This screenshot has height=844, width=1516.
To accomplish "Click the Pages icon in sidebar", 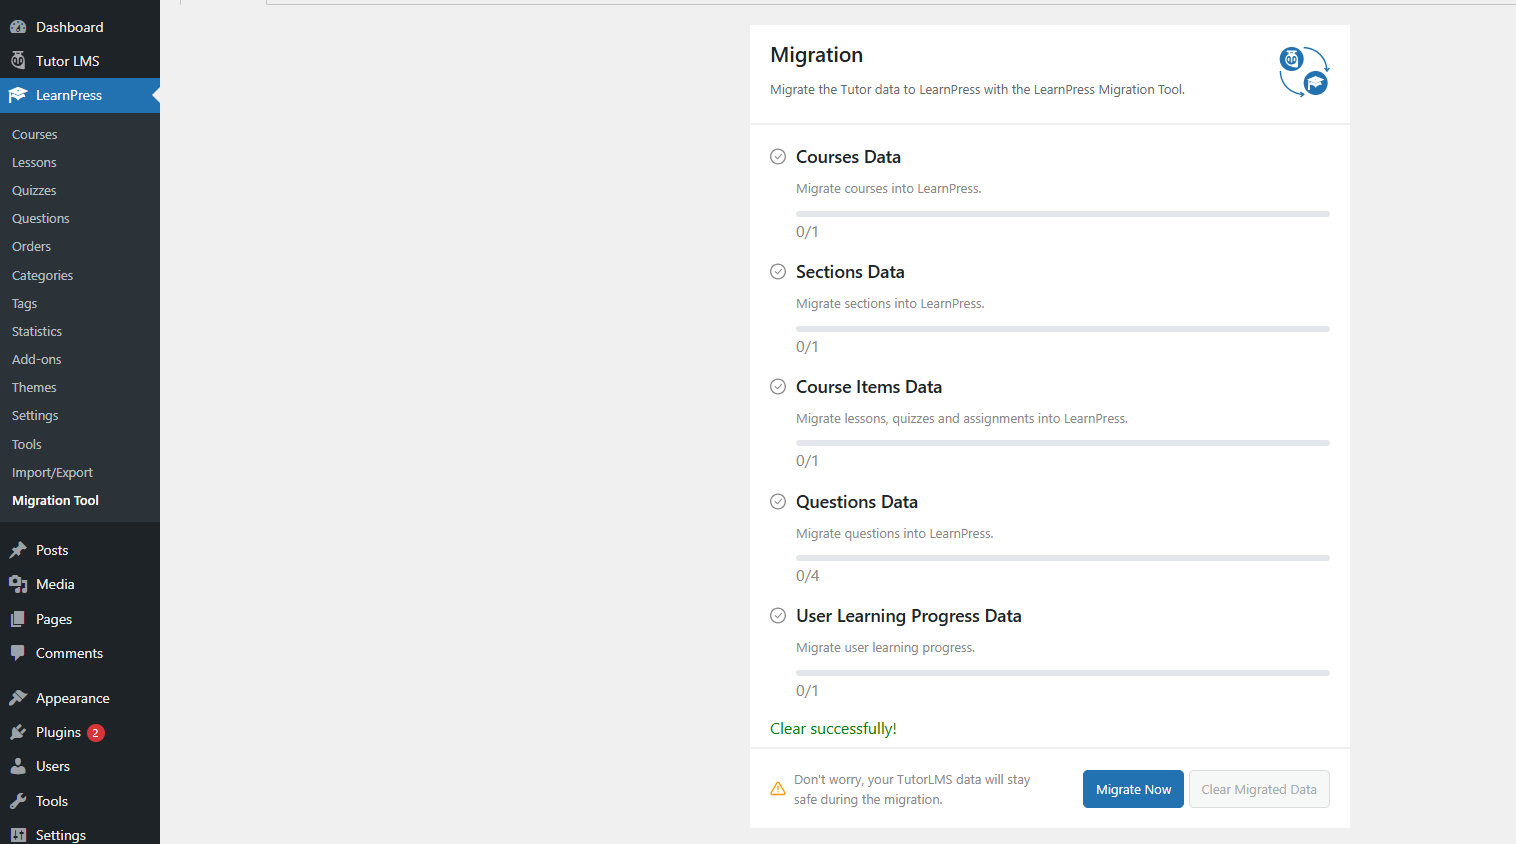I will [18, 619].
